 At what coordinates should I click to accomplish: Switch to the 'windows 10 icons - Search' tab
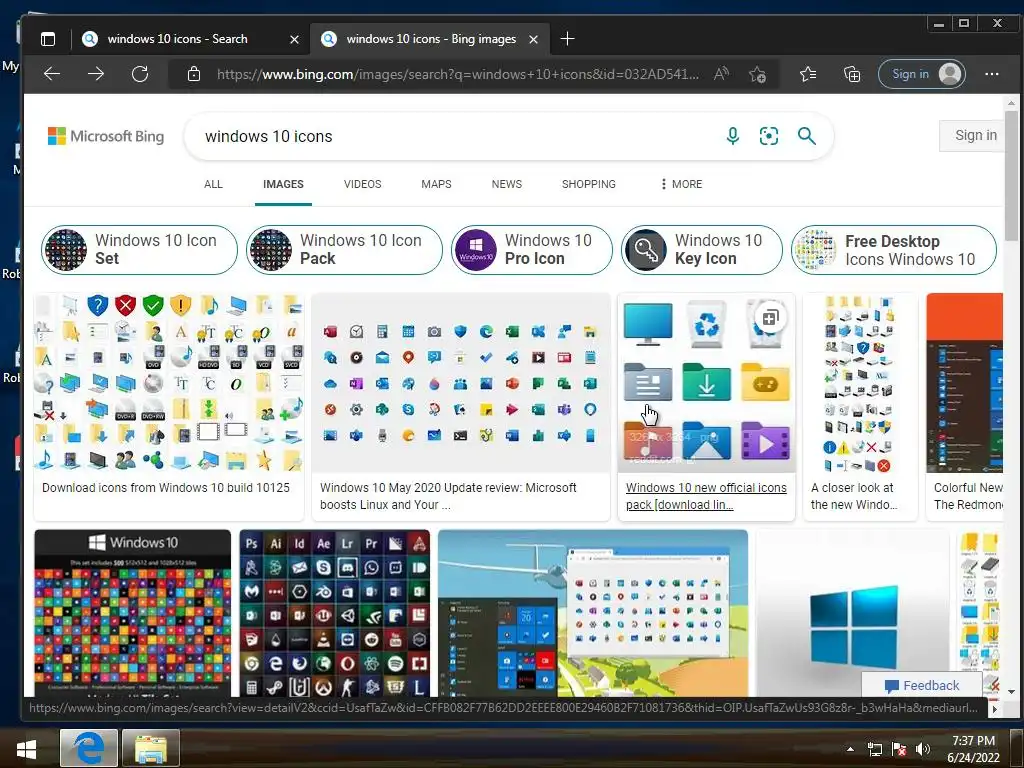[x=178, y=39]
